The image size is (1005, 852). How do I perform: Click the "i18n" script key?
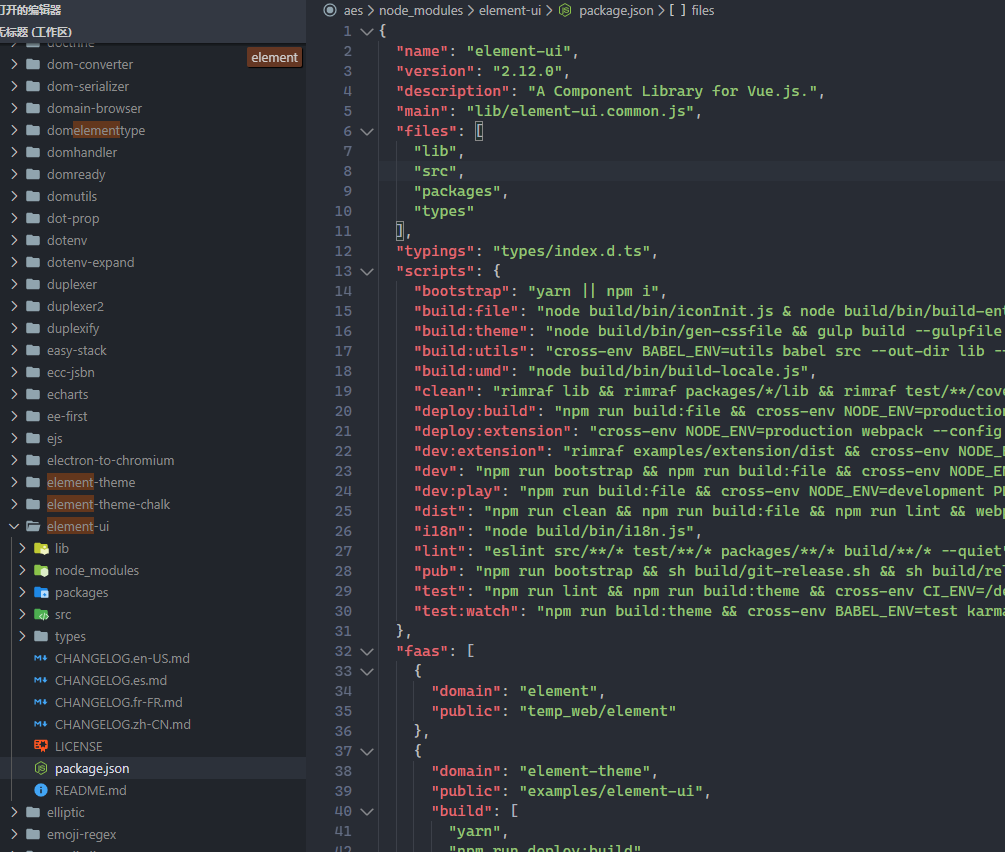tap(439, 531)
